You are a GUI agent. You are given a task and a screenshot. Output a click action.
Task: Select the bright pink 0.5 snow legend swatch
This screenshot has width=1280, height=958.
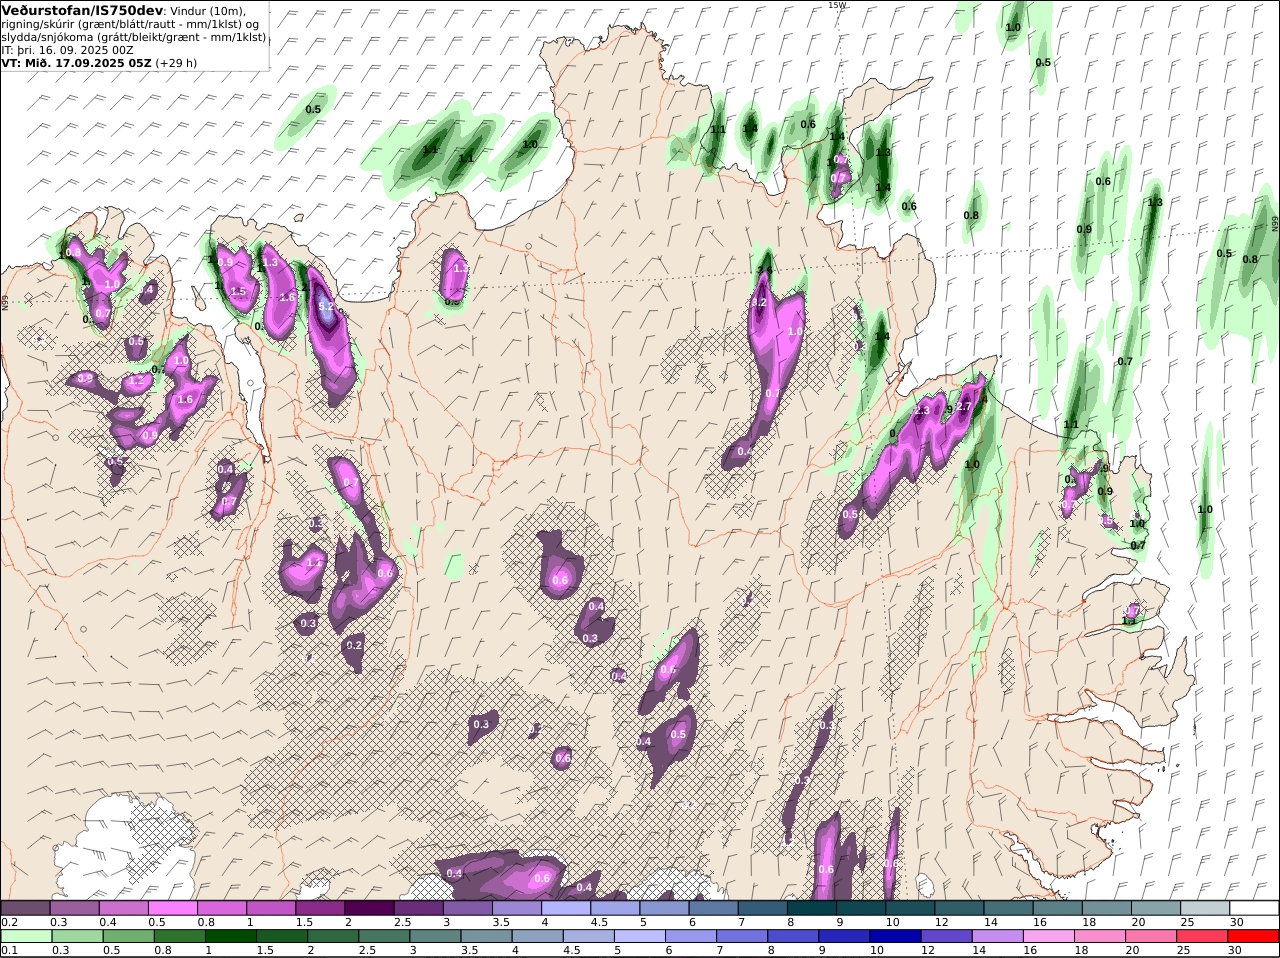click(172, 908)
